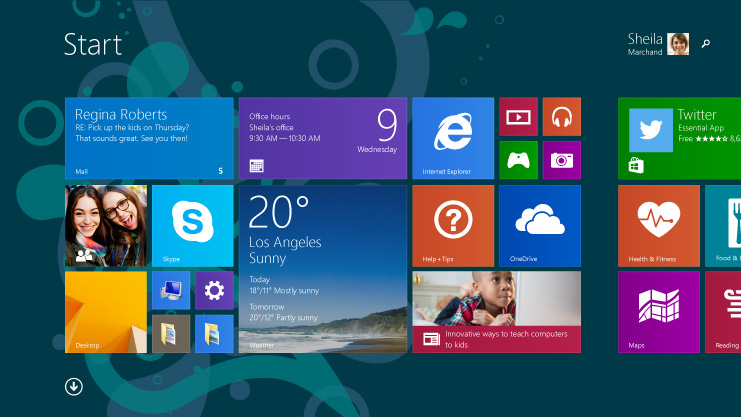Open the Mail tile from Regina Roberts
741x417 pixels.
pyautogui.click(x=149, y=138)
